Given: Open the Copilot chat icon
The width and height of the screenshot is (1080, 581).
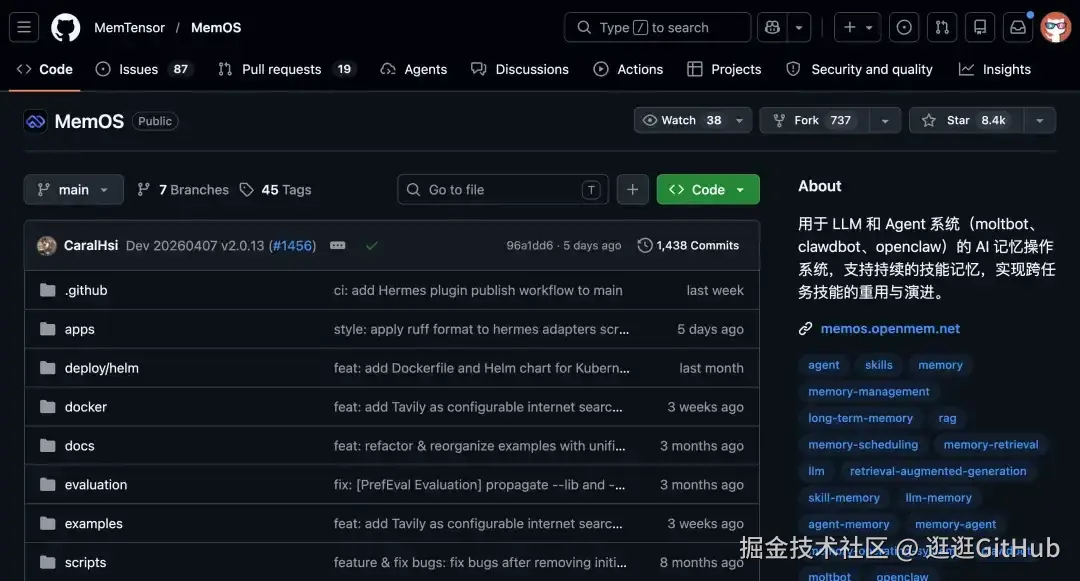Looking at the screenshot, I should (x=772, y=28).
